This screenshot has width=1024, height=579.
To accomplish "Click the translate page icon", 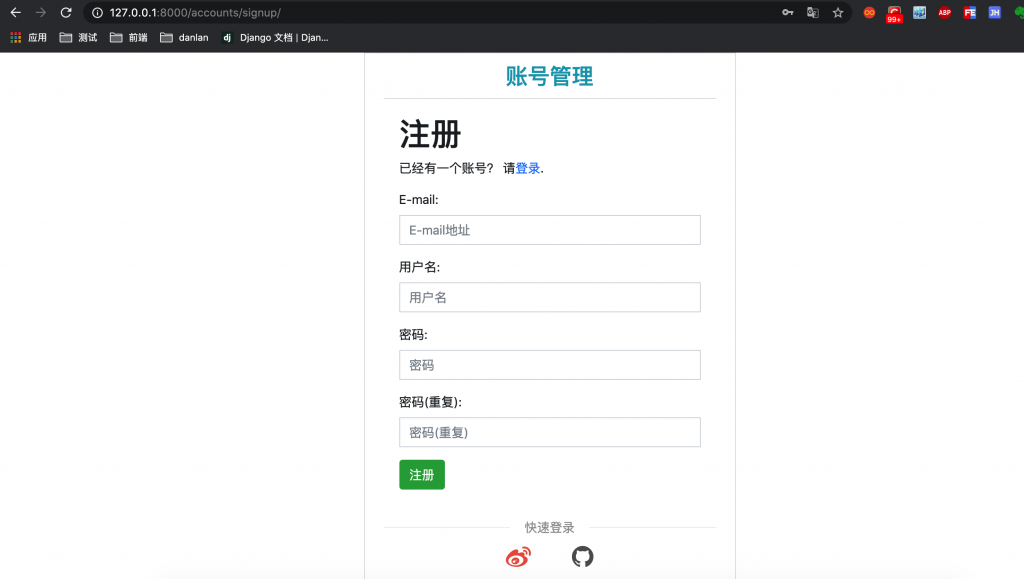I will coord(813,13).
